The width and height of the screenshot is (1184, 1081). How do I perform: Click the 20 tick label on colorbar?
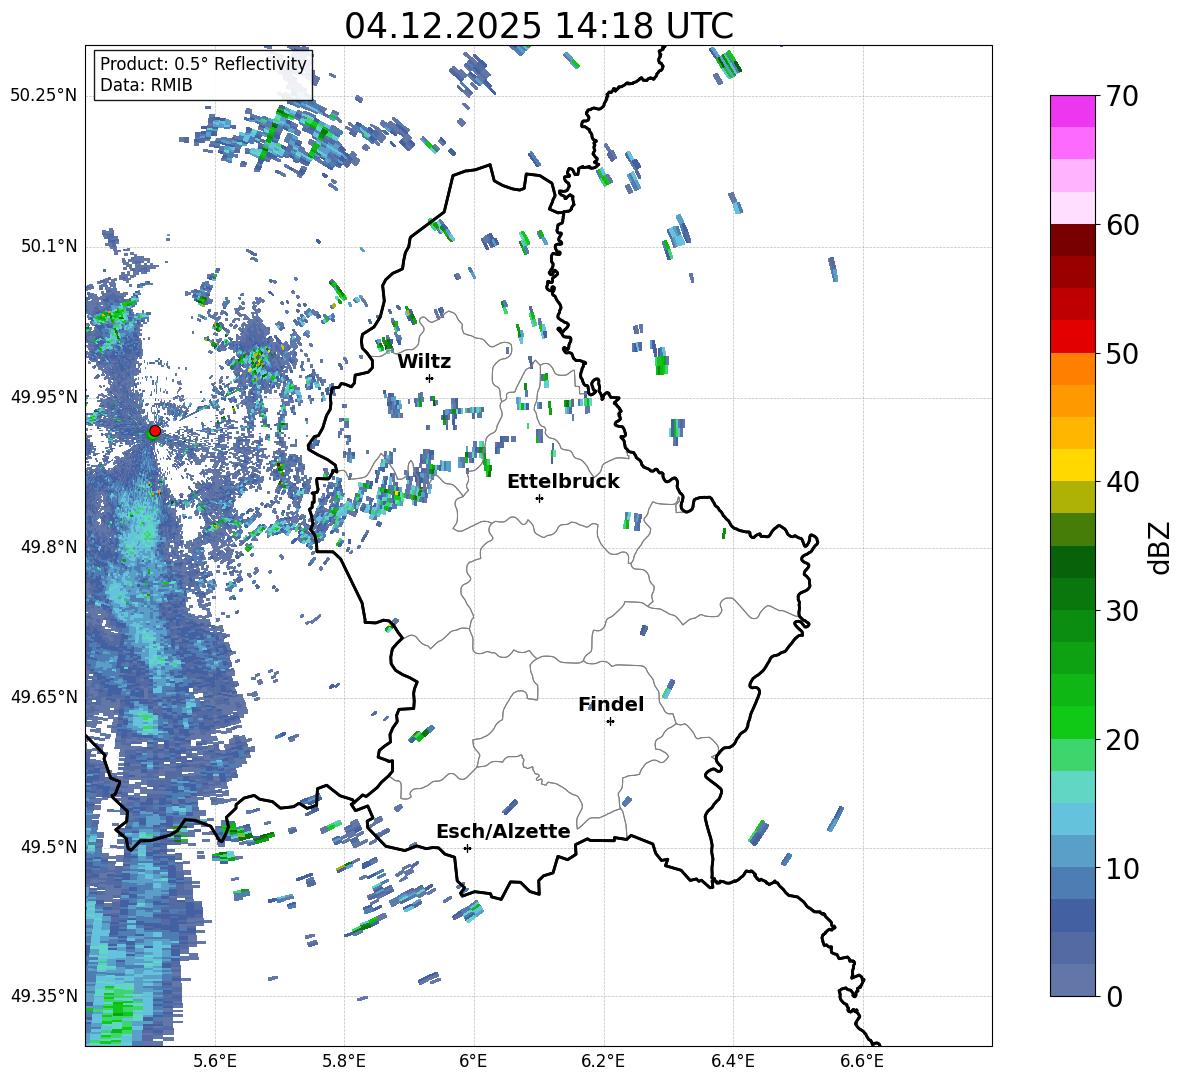1121,740
